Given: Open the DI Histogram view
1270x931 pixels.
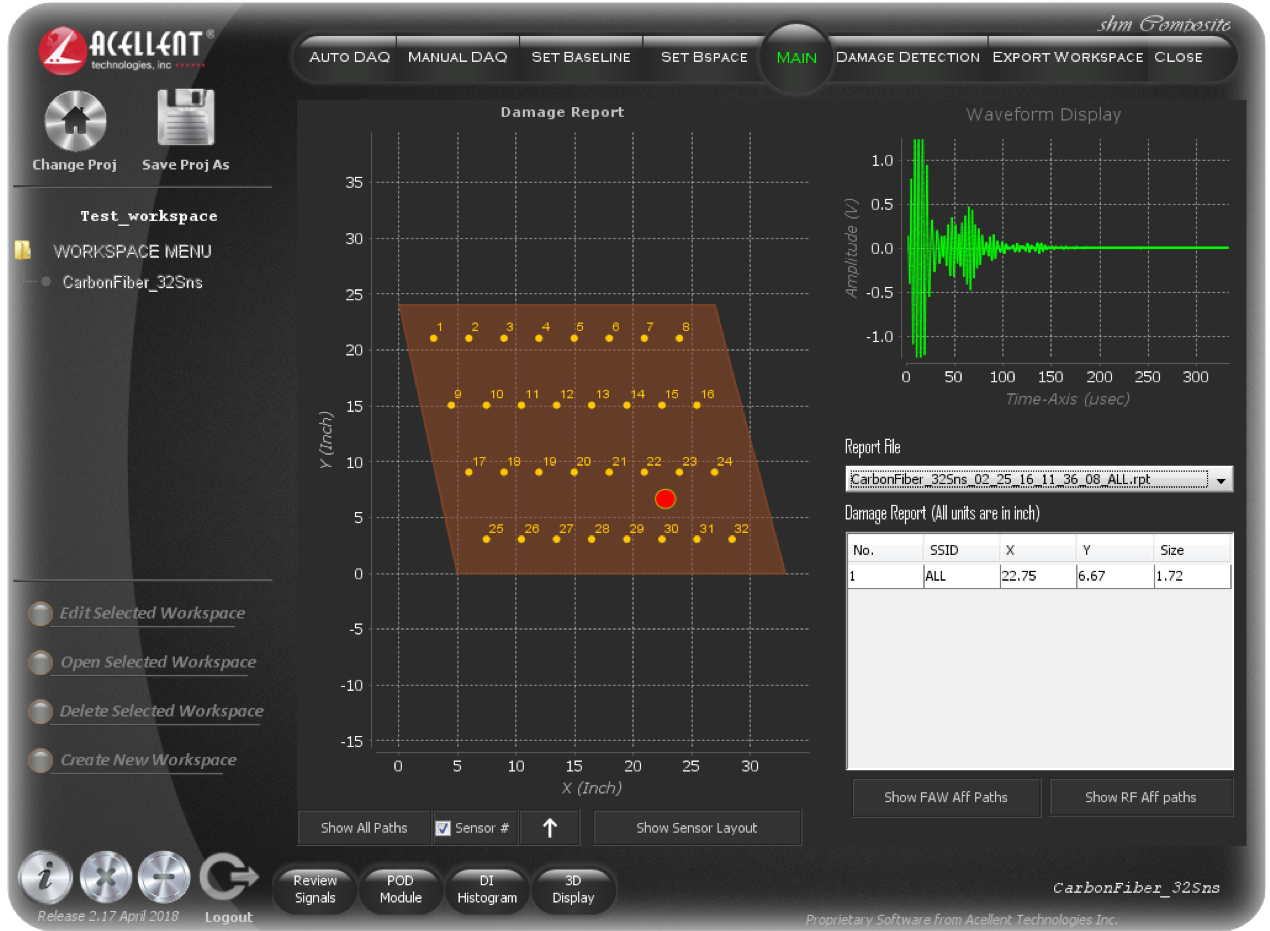Looking at the screenshot, I should (487, 888).
